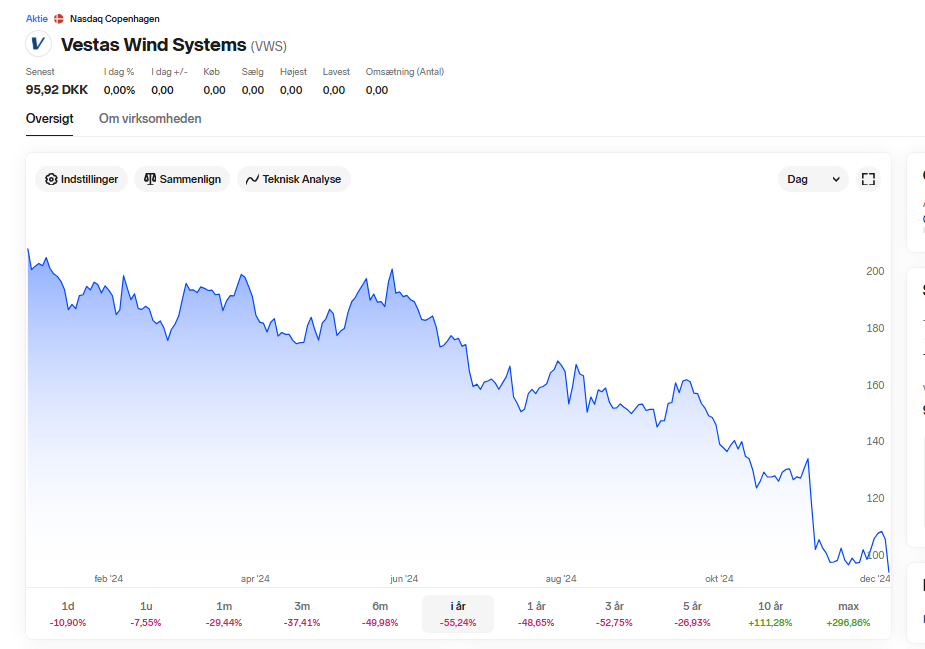This screenshot has width=925, height=649.
Task: Click the feb '24 axis label
Action: [x=109, y=579]
